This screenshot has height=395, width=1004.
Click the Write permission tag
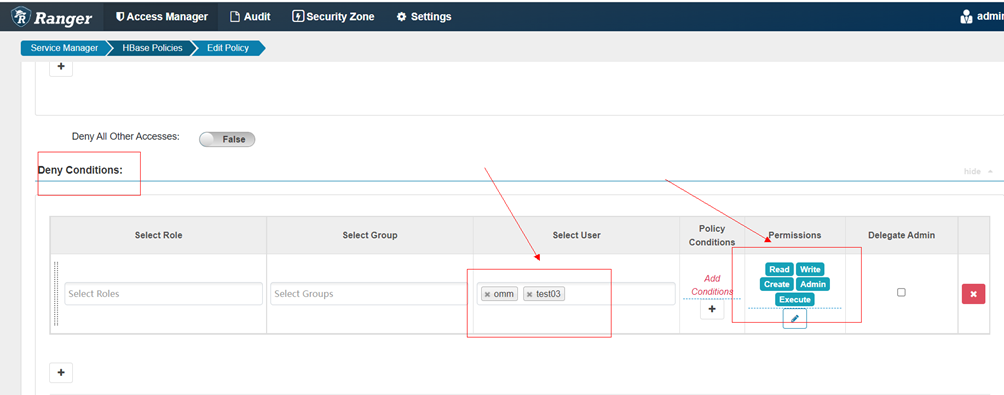pos(810,270)
